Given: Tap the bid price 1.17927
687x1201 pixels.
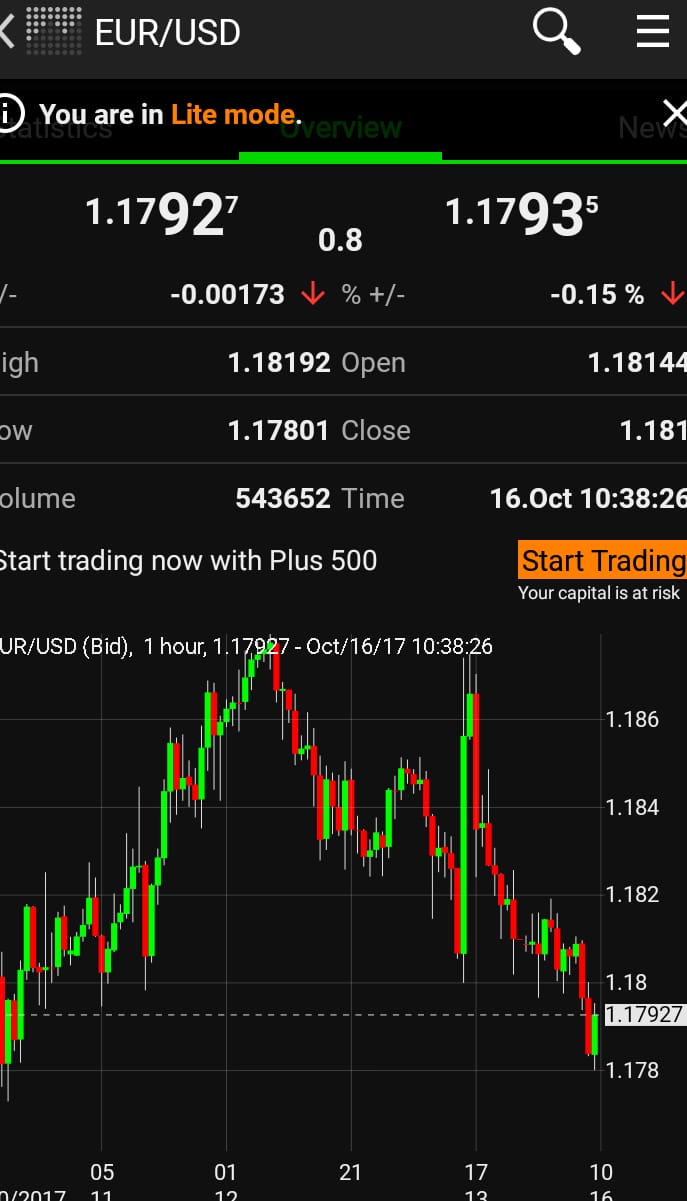Looking at the screenshot, I should 162,214.
